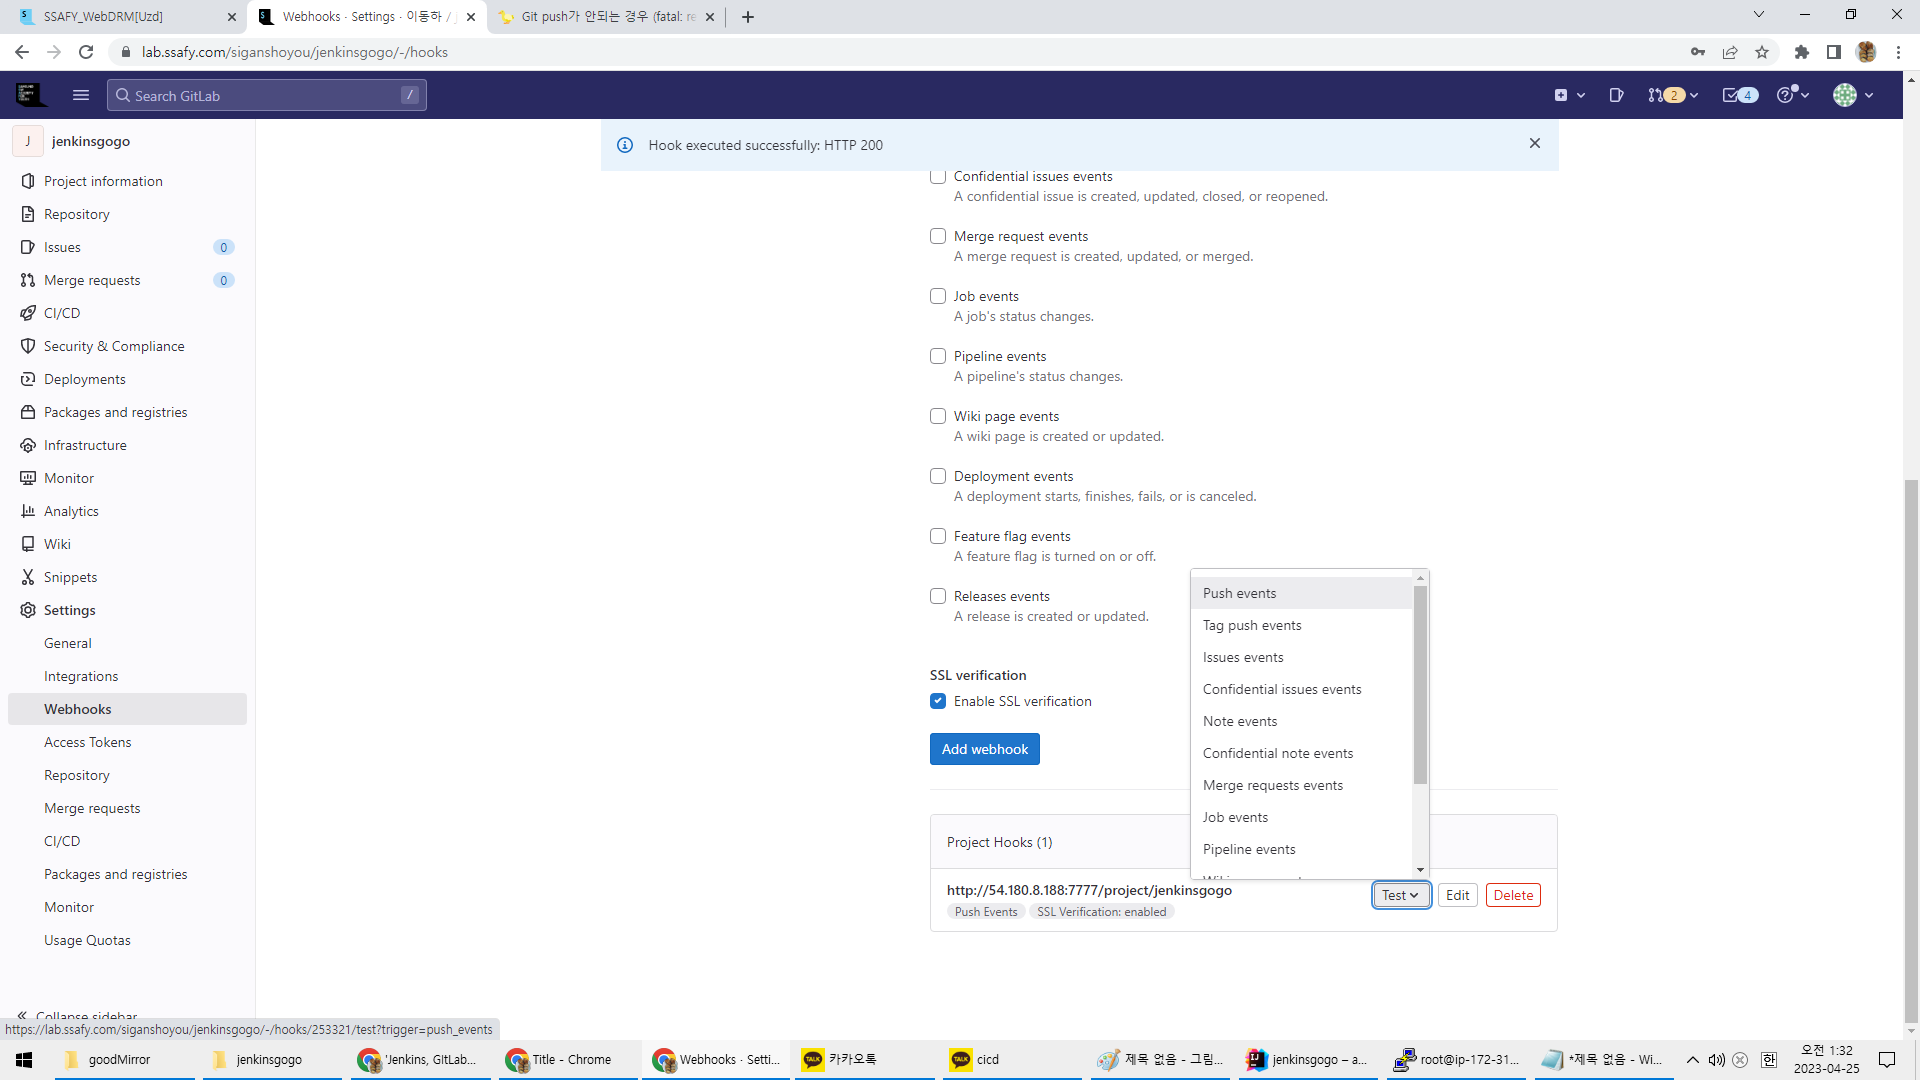Dismiss the hook executed alert
This screenshot has width=1920, height=1080.
(1534, 144)
